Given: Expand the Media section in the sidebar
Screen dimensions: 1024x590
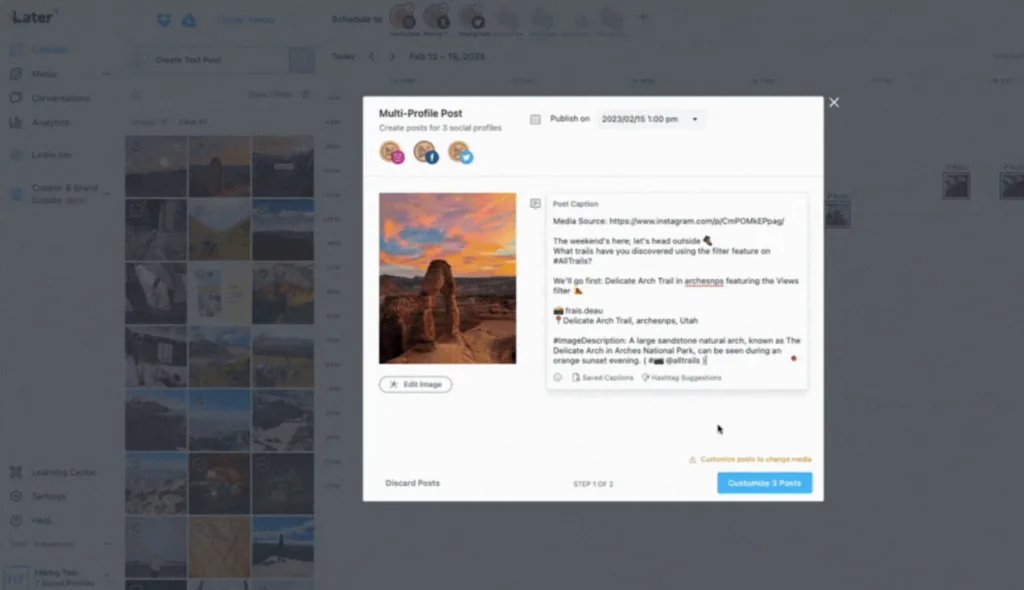Looking at the screenshot, I should (x=106, y=74).
